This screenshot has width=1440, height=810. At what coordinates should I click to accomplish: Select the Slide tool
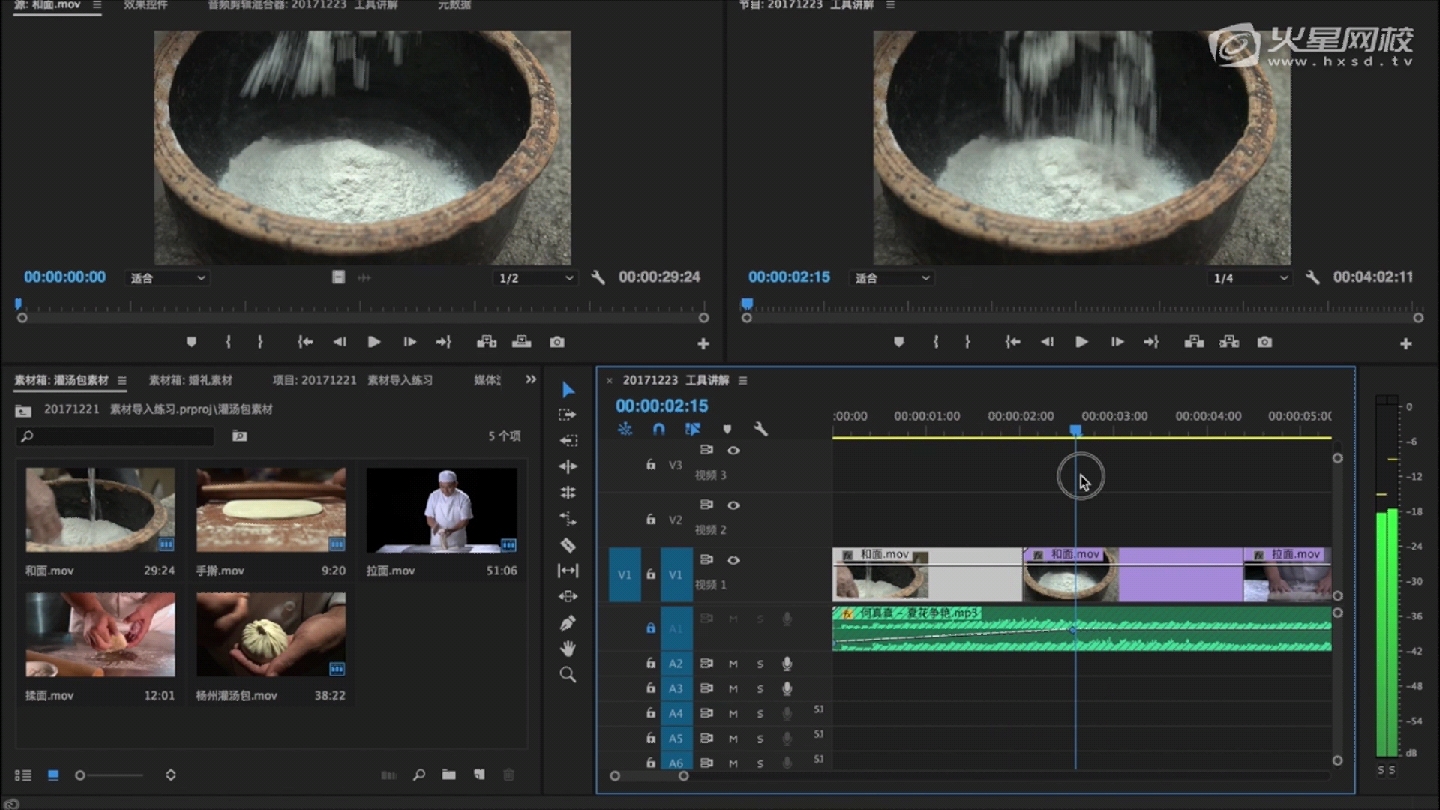click(x=568, y=597)
